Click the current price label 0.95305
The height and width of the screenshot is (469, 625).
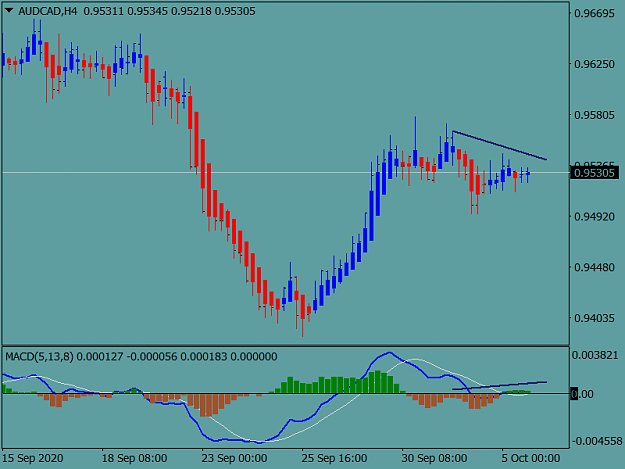pyautogui.click(x=596, y=173)
